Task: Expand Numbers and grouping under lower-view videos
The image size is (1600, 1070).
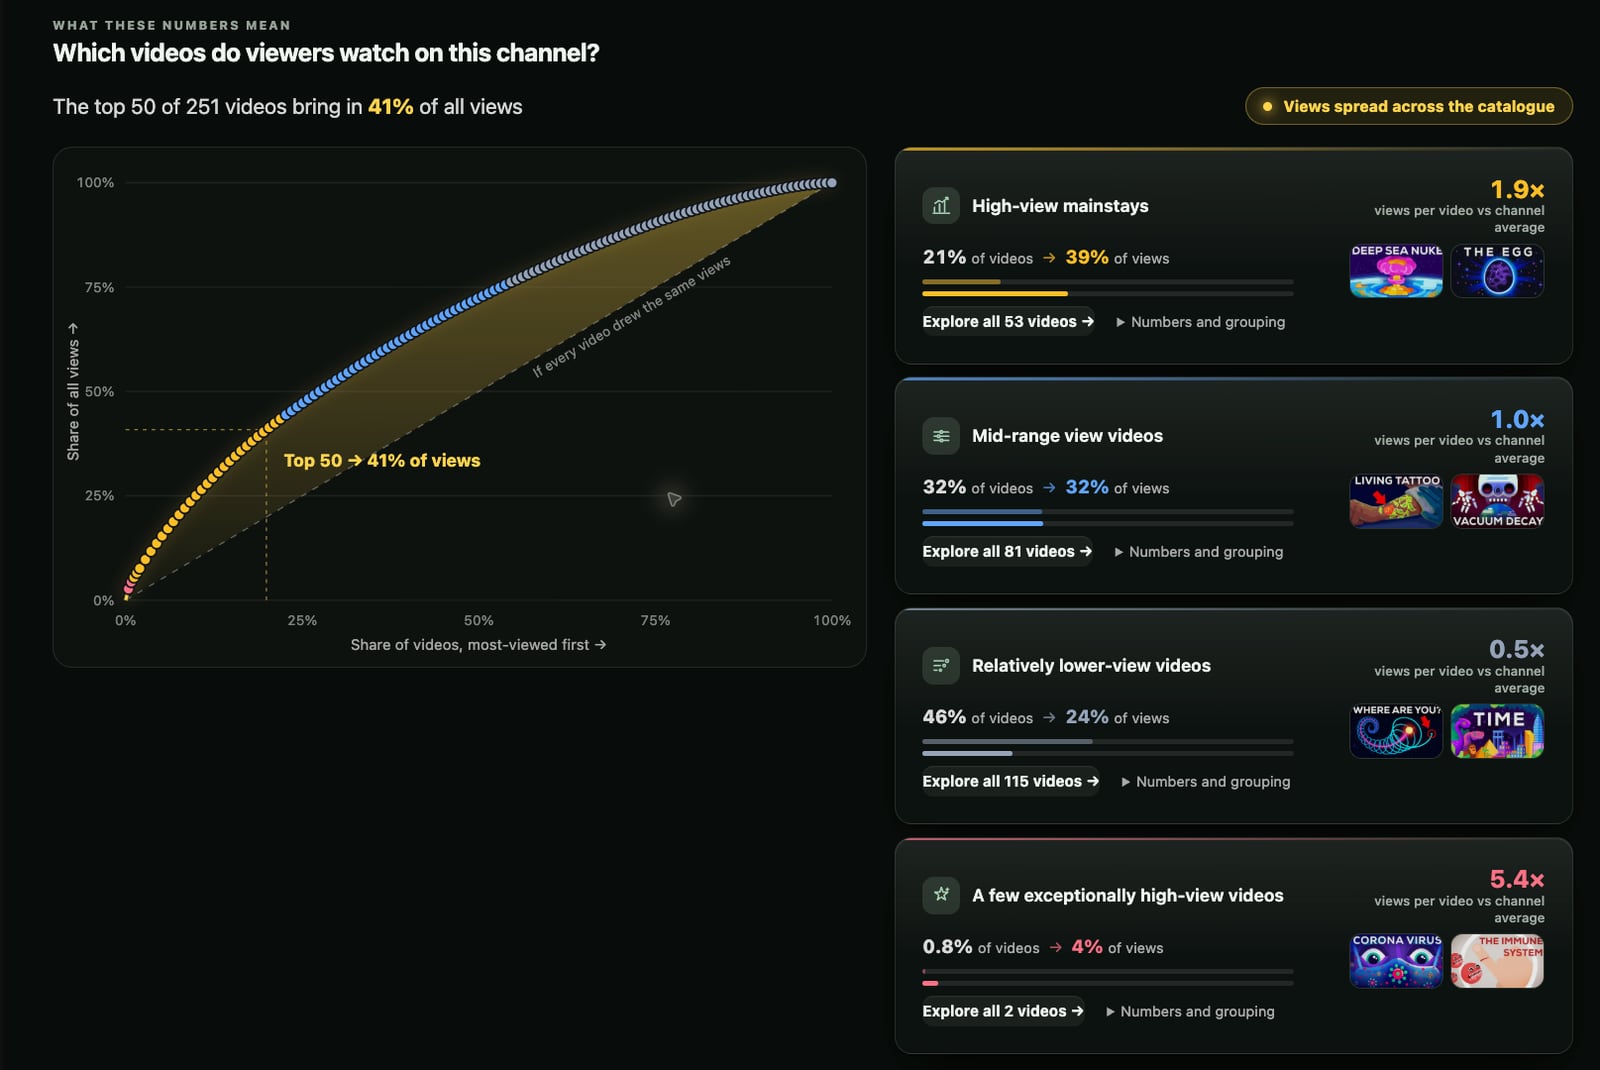Action: pyautogui.click(x=1205, y=782)
